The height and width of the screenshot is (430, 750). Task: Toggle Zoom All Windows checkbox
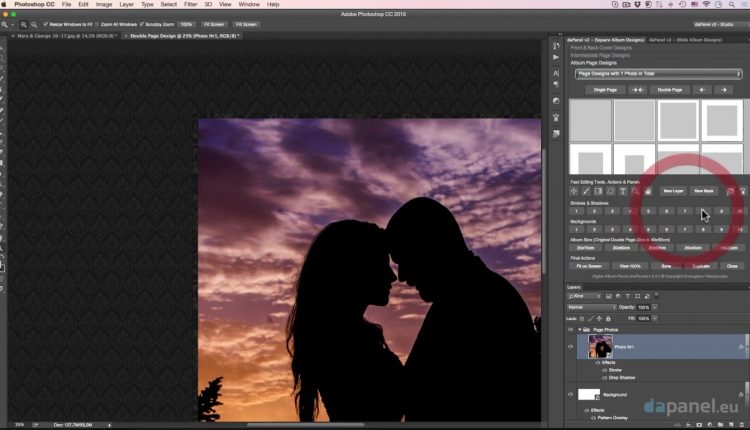[x=97, y=24]
